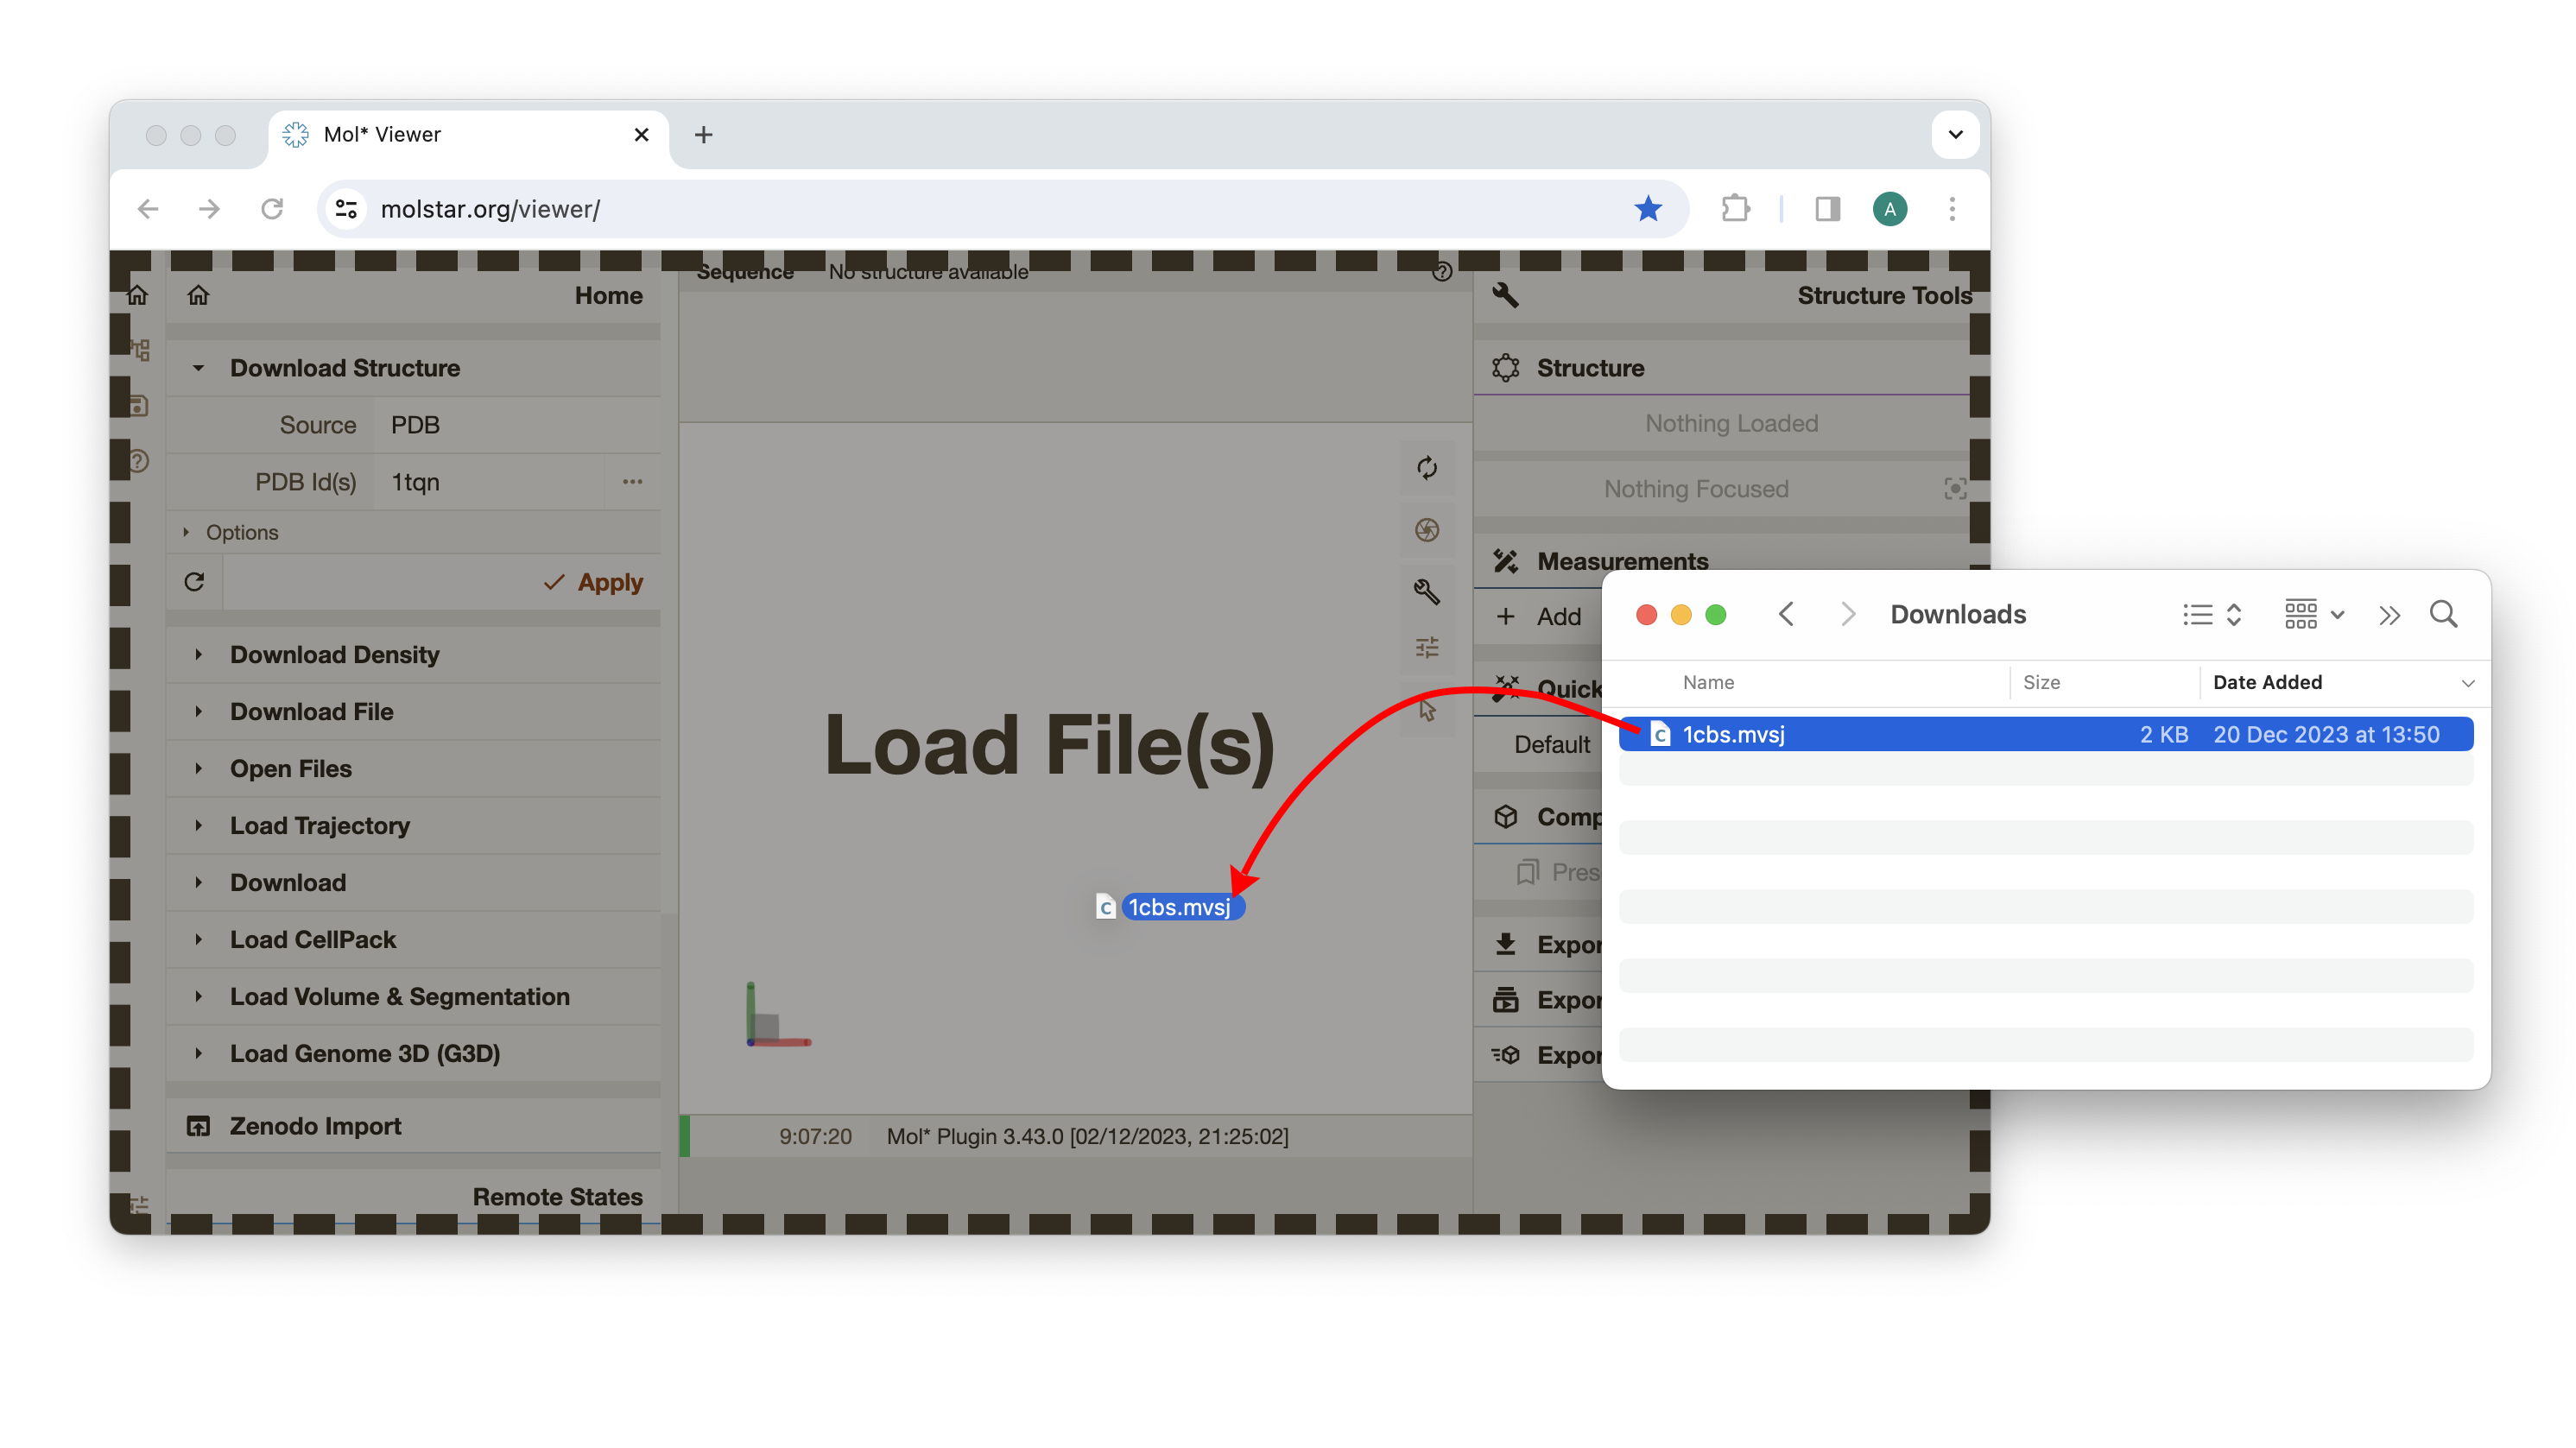This screenshot has height=1448, width=2576.
Task: Toggle the browser side panel
Action: click(x=1827, y=209)
